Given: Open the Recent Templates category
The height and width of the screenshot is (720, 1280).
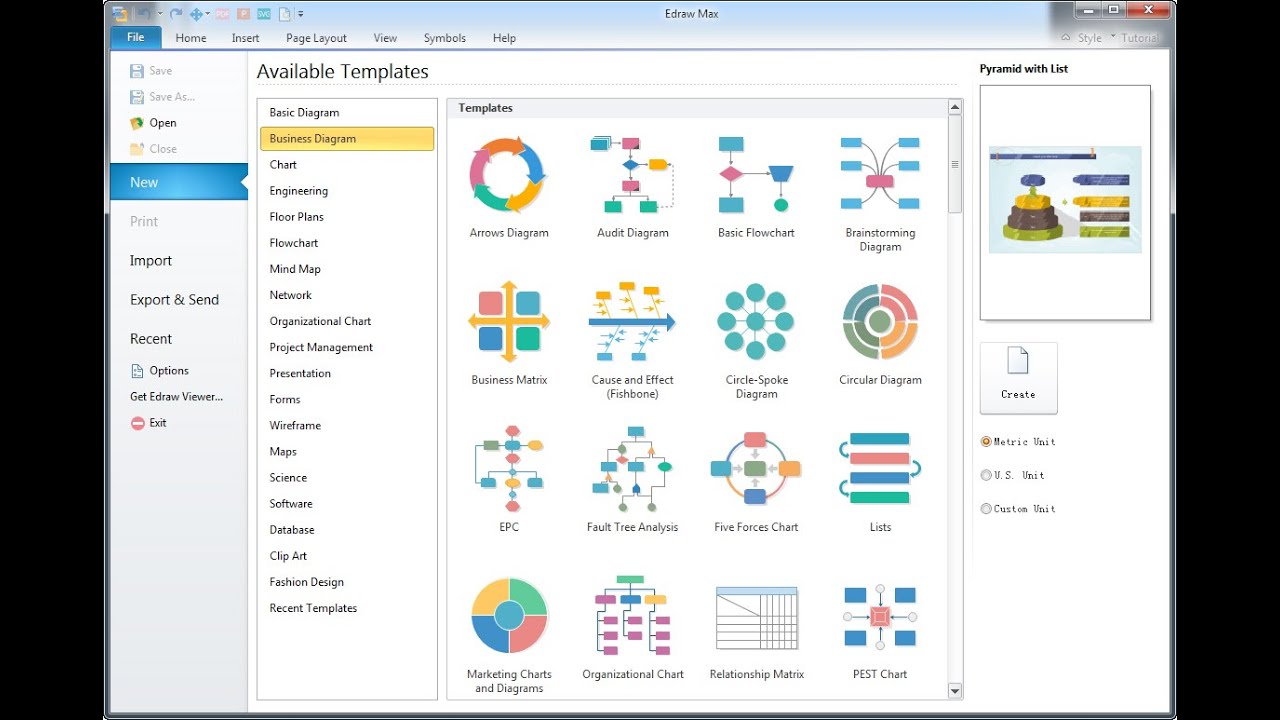Looking at the screenshot, I should [x=313, y=608].
